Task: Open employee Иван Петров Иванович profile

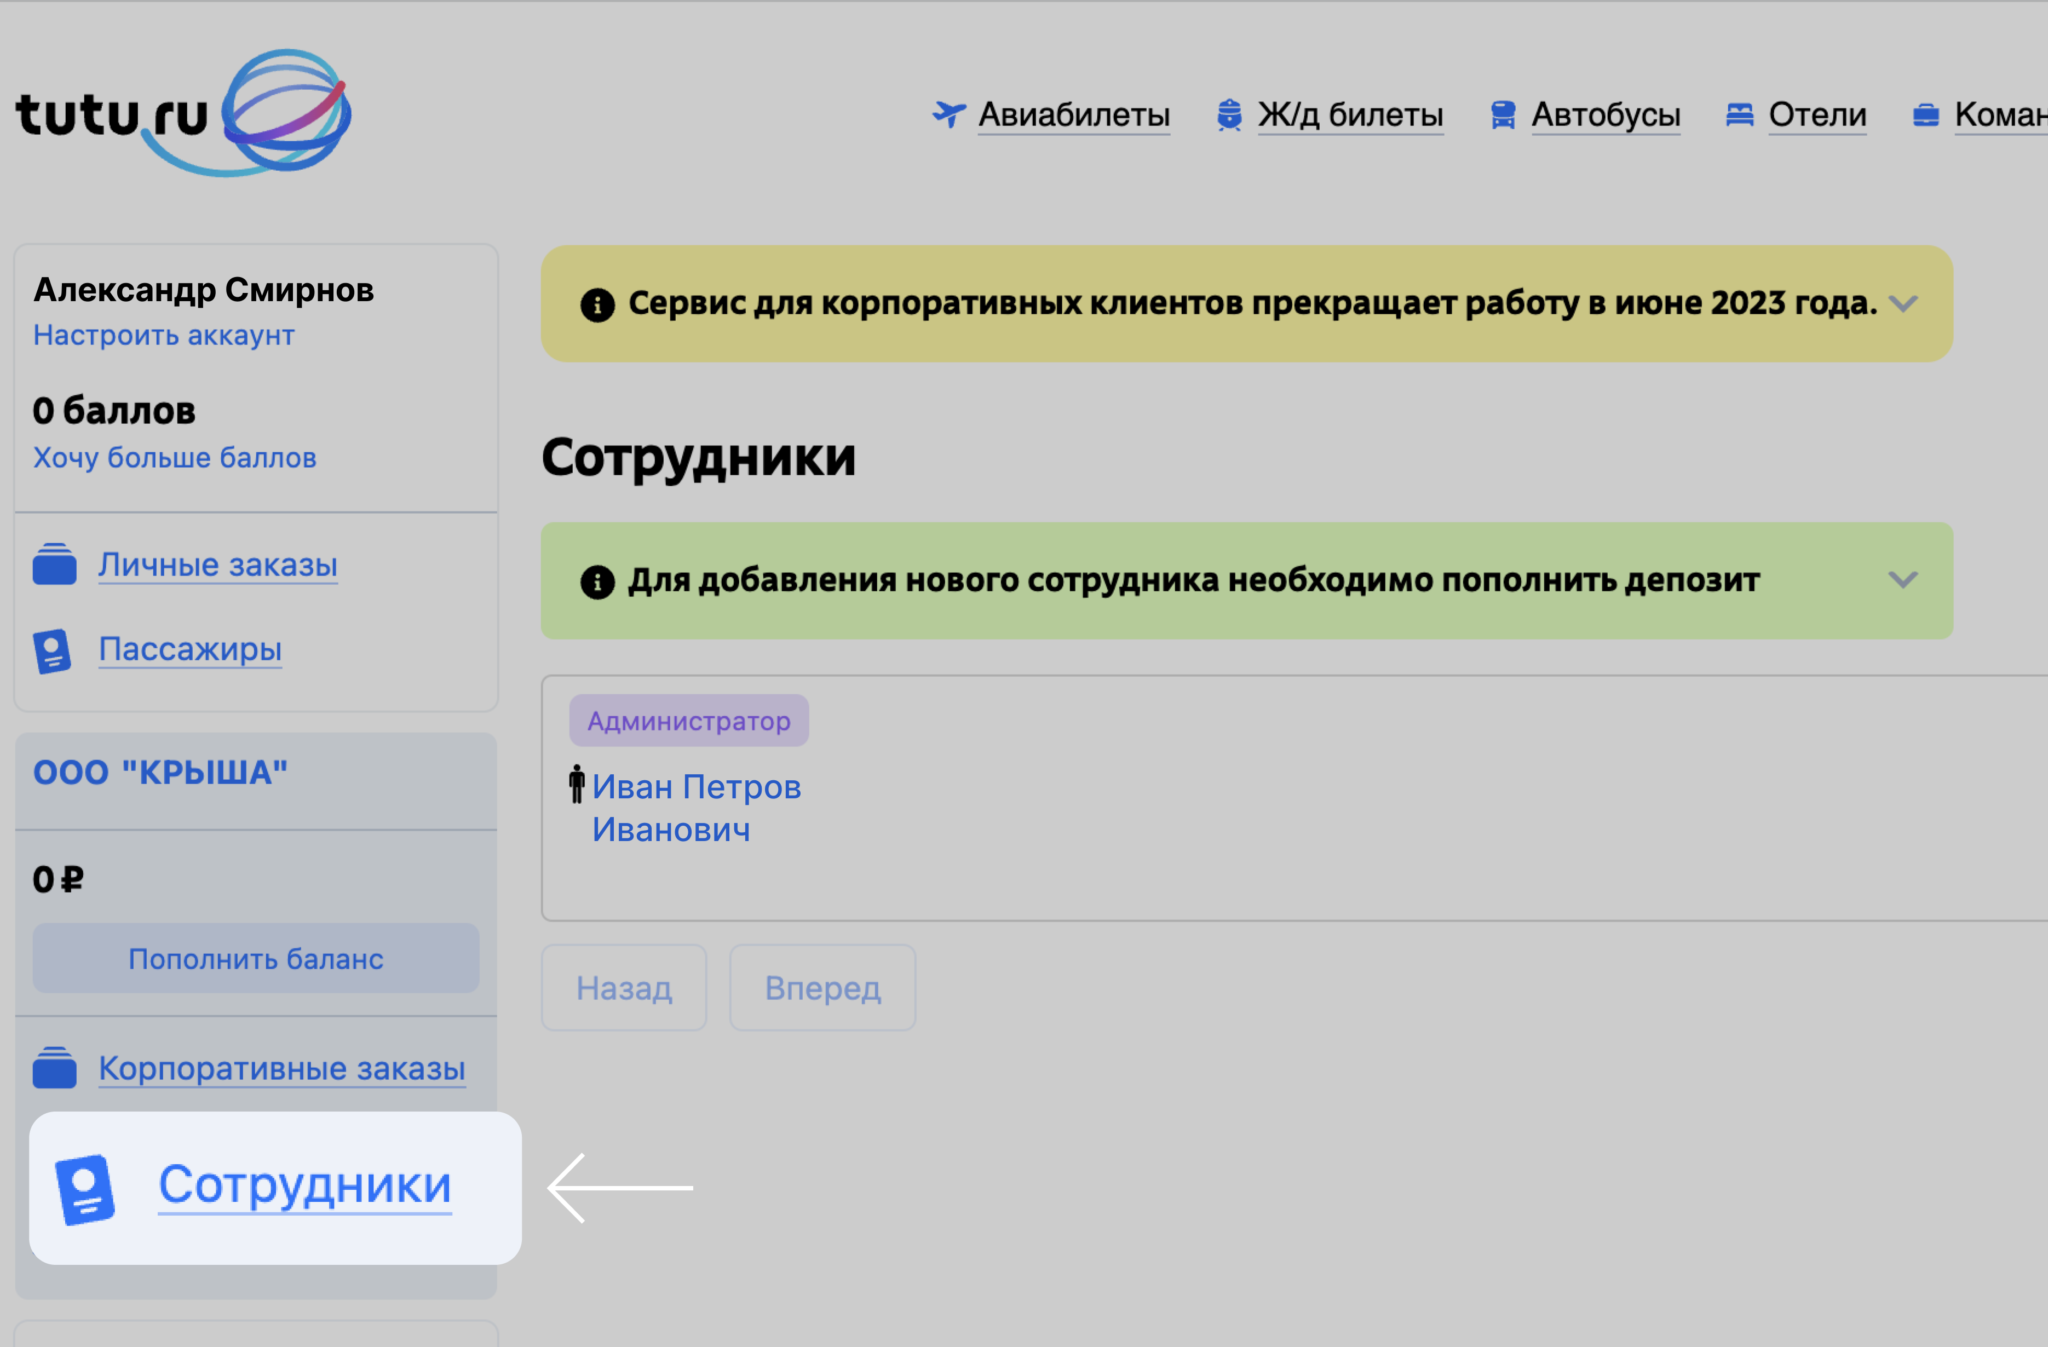Action: [696, 808]
